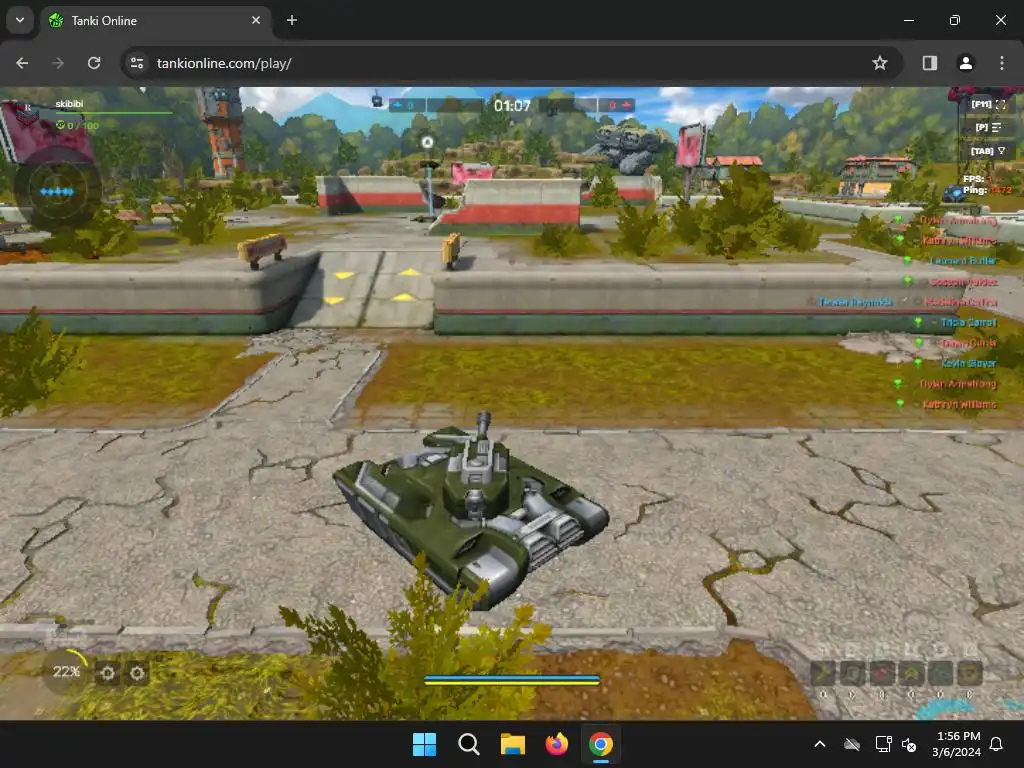This screenshot has width=1024, height=768.
Task: Activate the shield boosted armor supply
Action: pos(852,673)
